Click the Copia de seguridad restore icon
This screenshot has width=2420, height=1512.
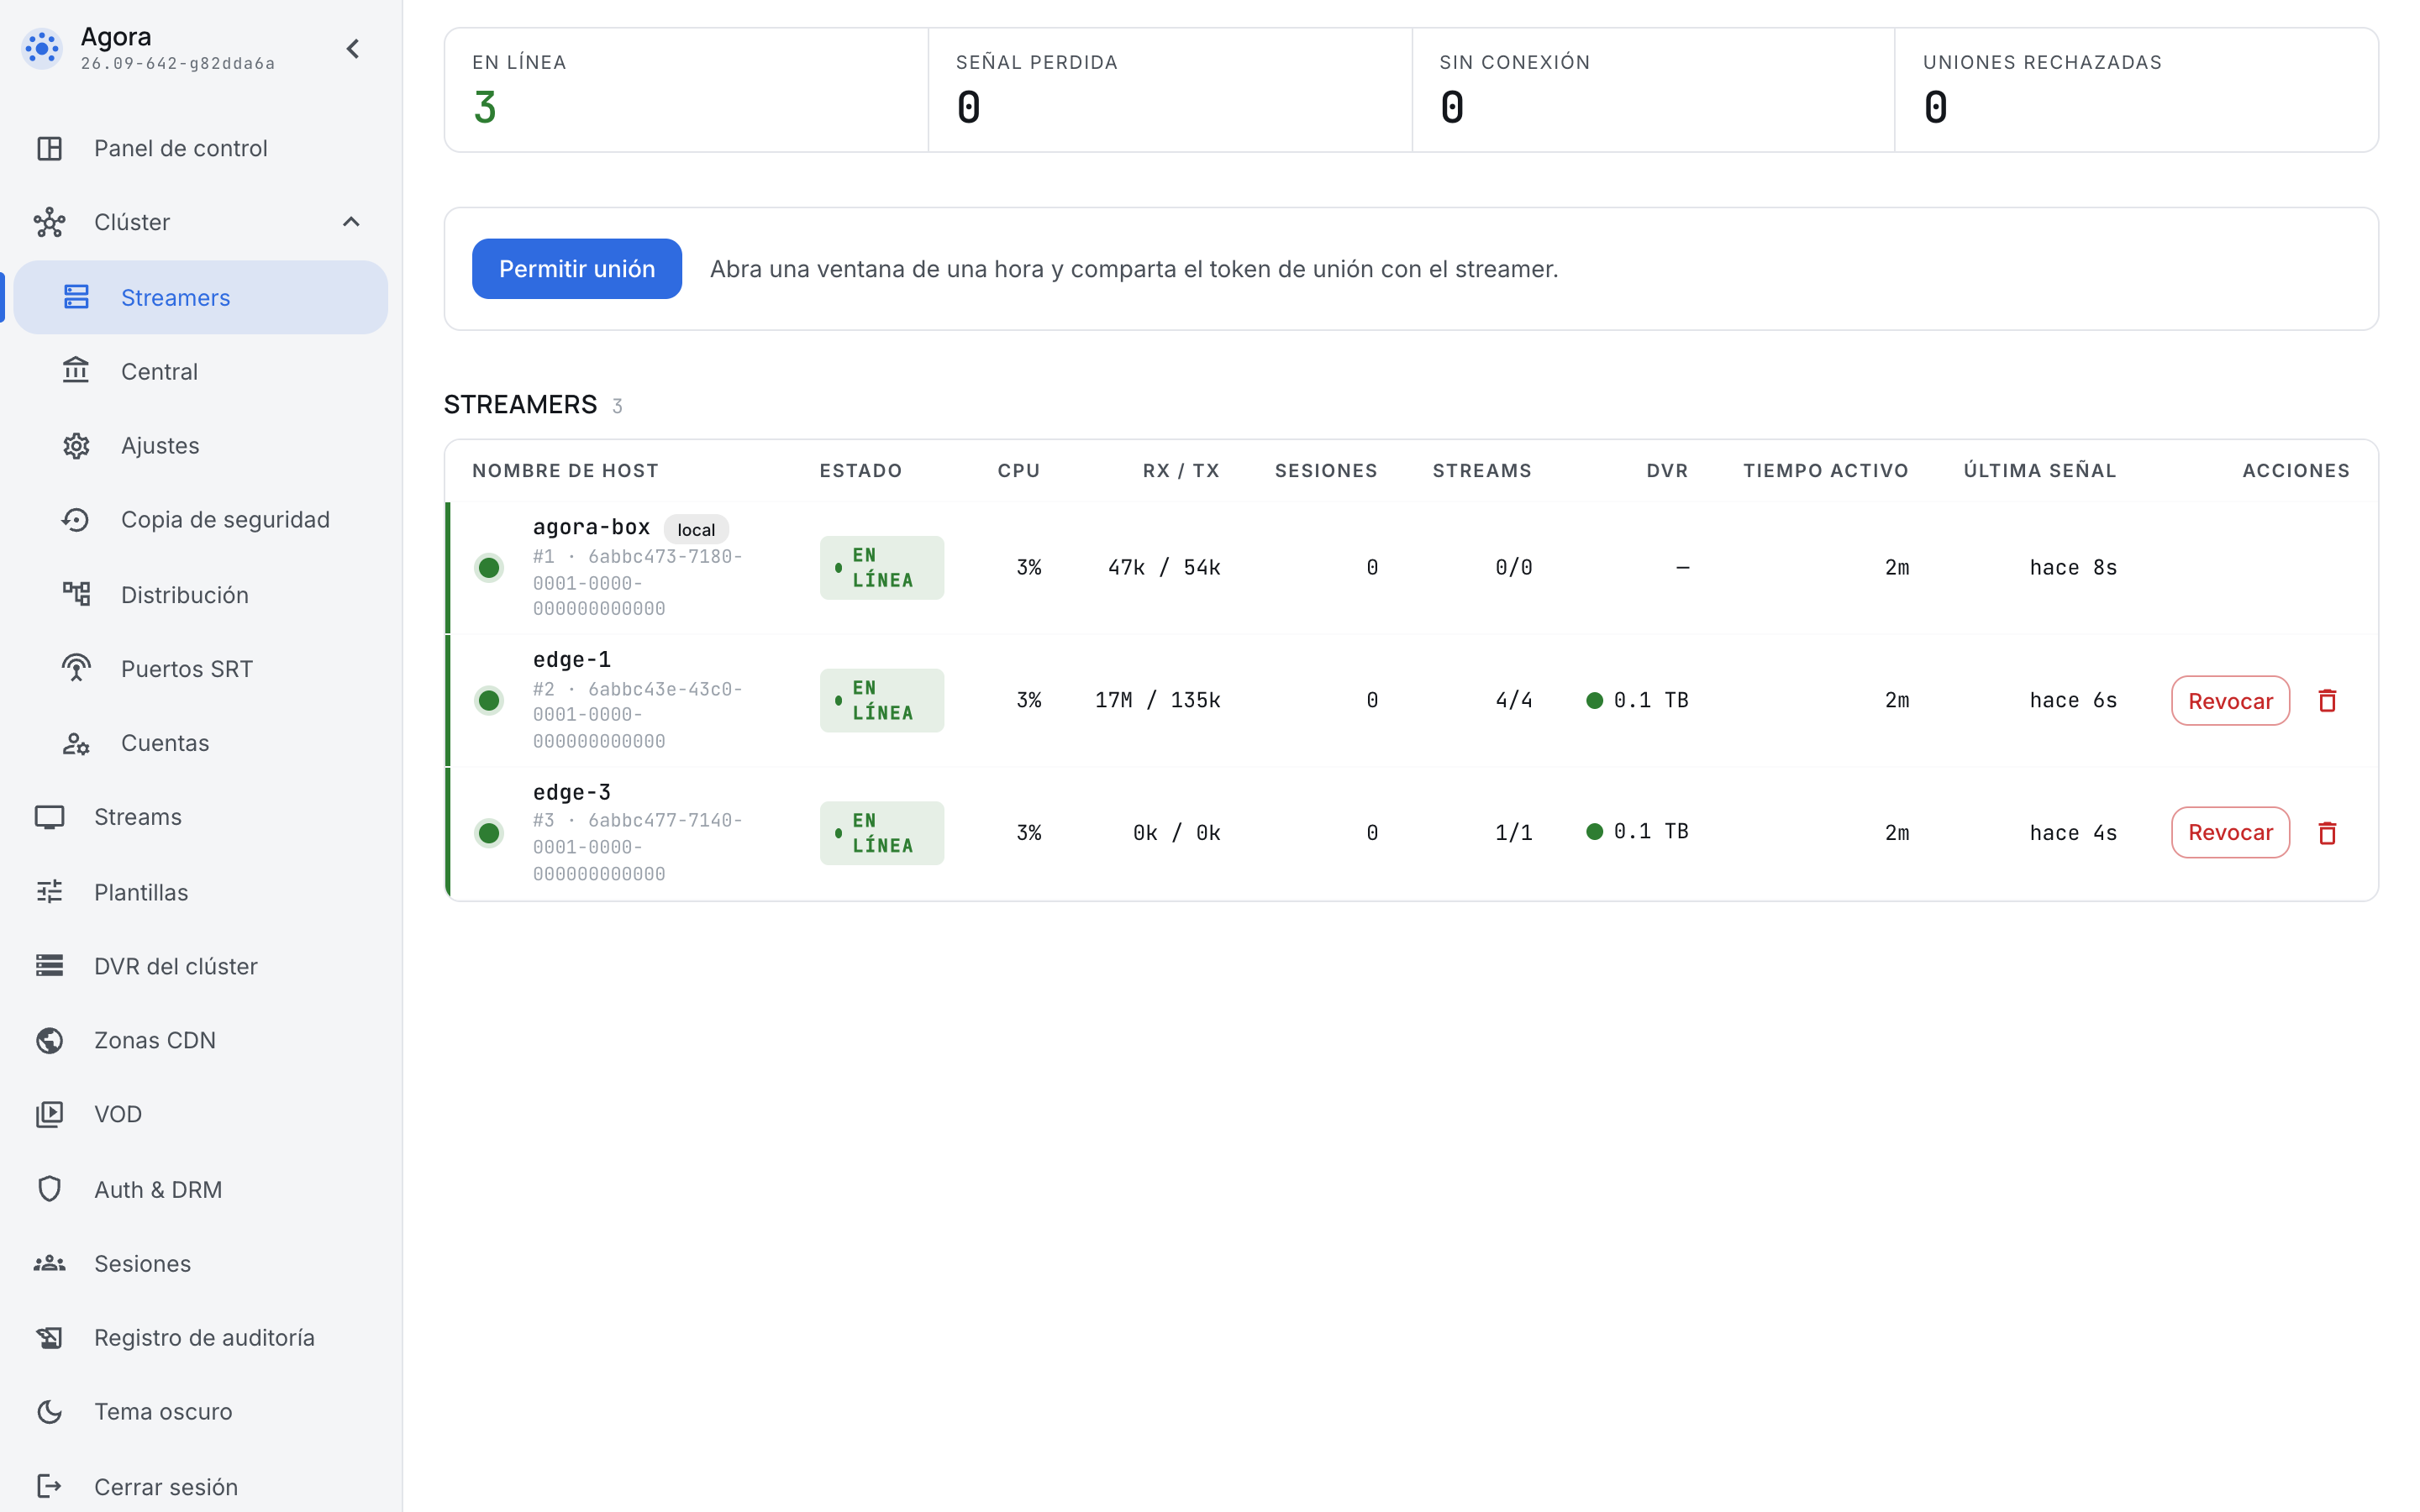click(x=76, y=520)
